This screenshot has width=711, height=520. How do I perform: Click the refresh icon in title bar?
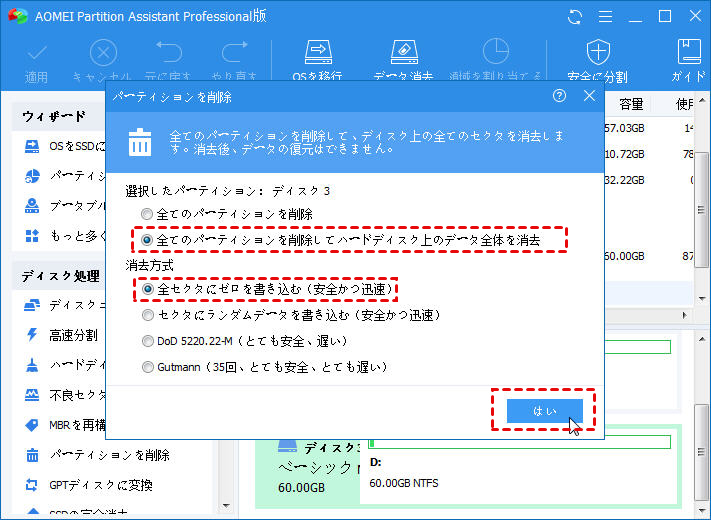click(x=575, y=17)
